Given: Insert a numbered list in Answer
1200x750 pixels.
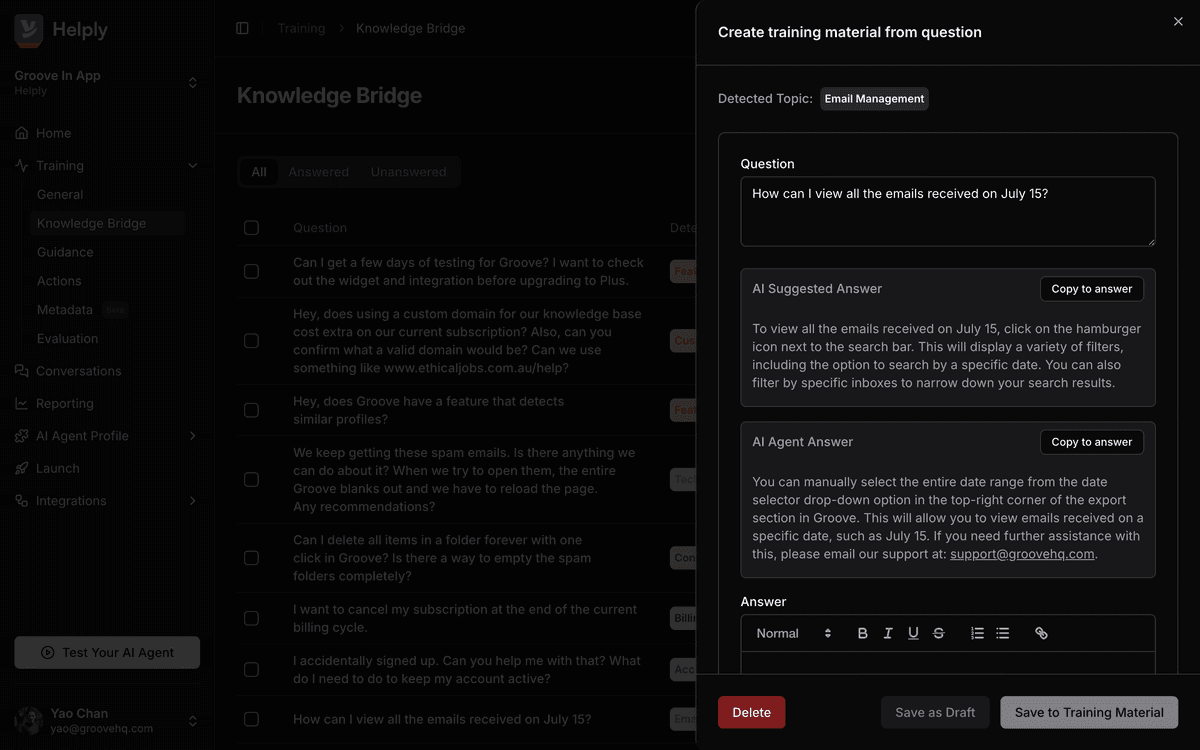Looking at the screenshot, I should point(977,633).
